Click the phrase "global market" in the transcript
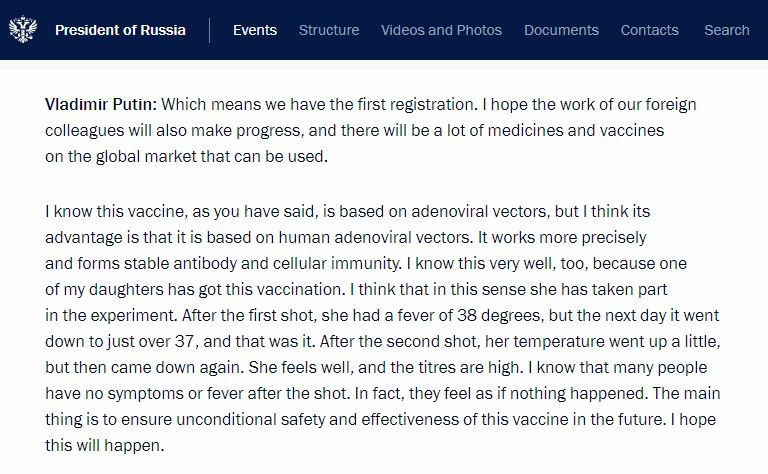 [x=142, y=157]
